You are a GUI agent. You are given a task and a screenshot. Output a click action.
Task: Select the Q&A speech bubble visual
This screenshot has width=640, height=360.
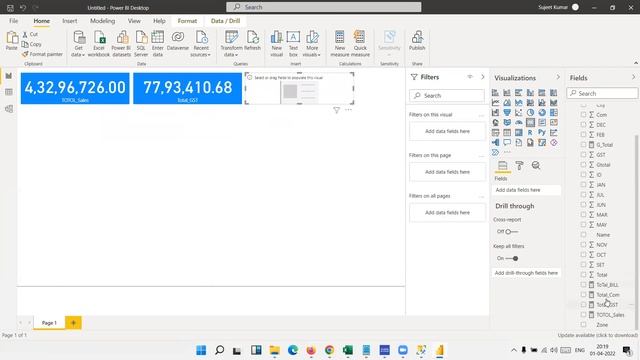tap(507, 142)
